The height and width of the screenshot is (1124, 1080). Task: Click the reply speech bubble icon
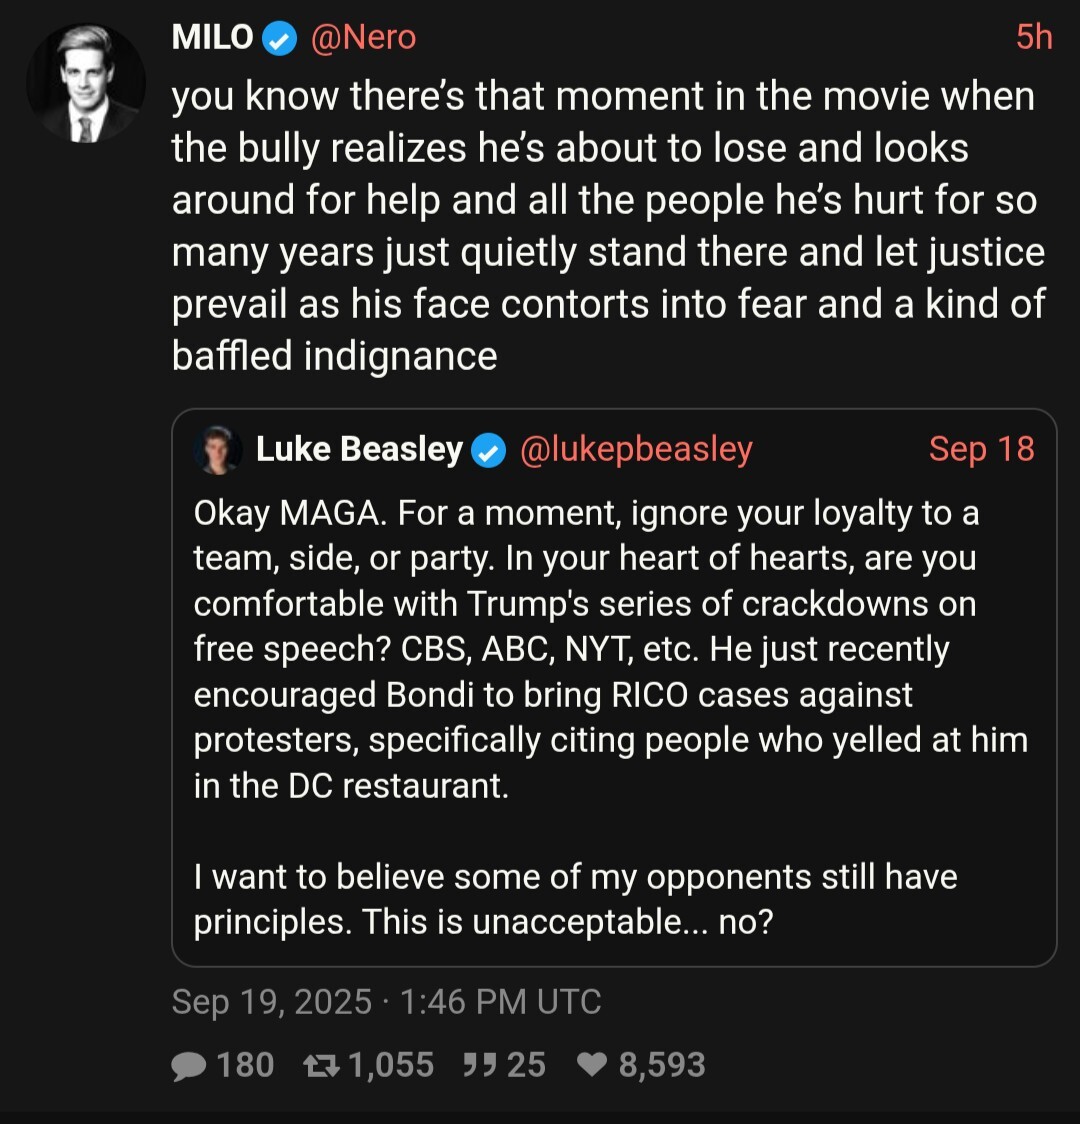(x=188, y=1066)
